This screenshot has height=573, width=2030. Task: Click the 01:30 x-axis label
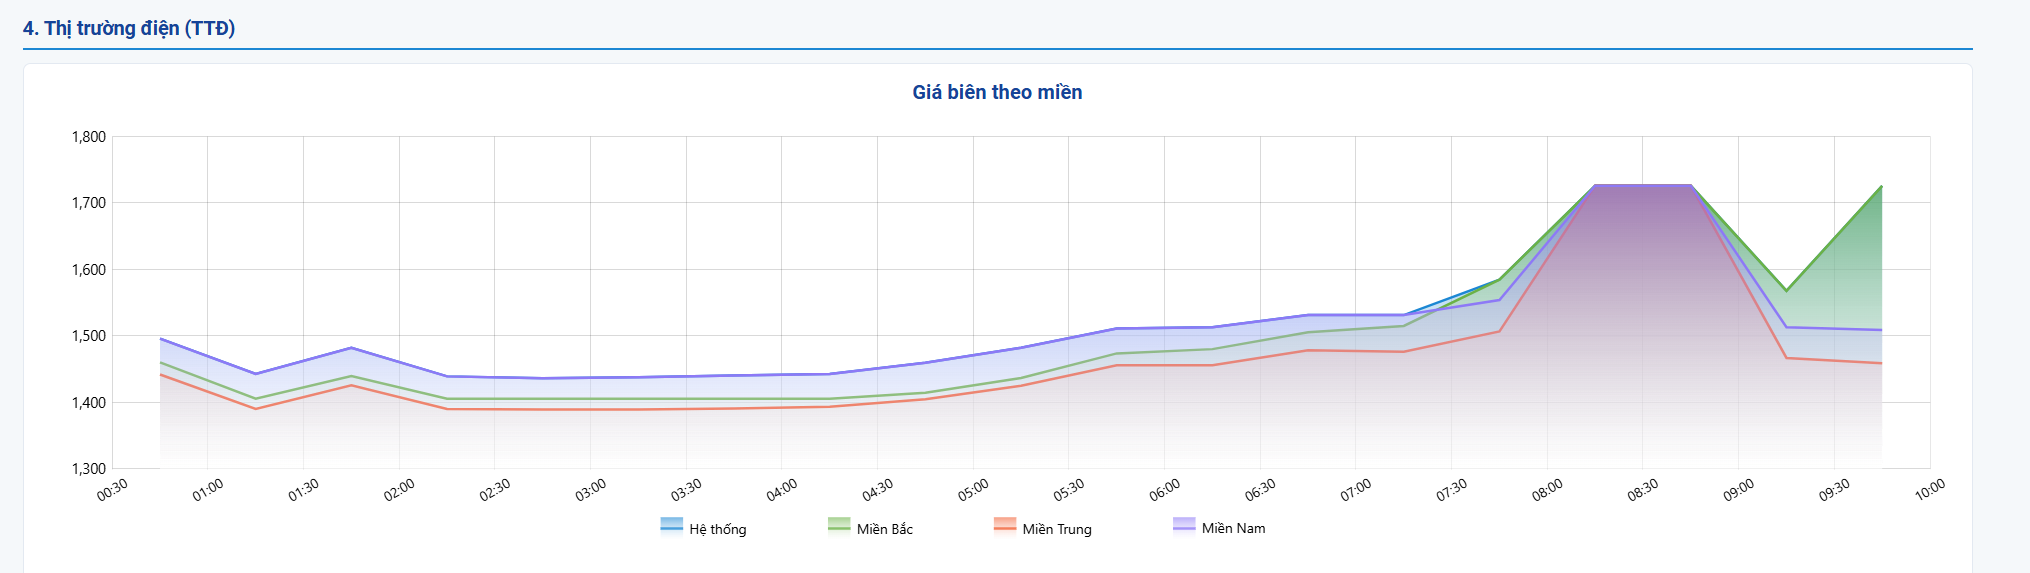(x=303, y=490)
